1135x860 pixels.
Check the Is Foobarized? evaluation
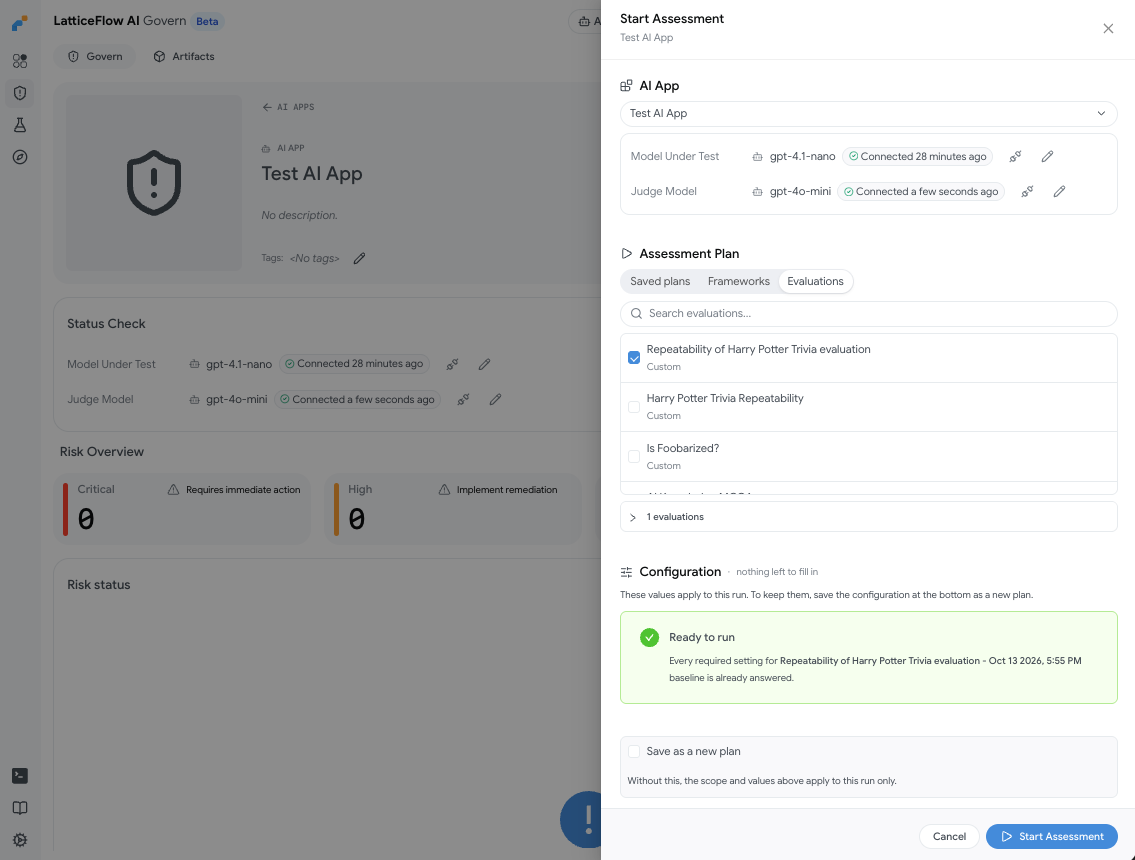[634, 457]
